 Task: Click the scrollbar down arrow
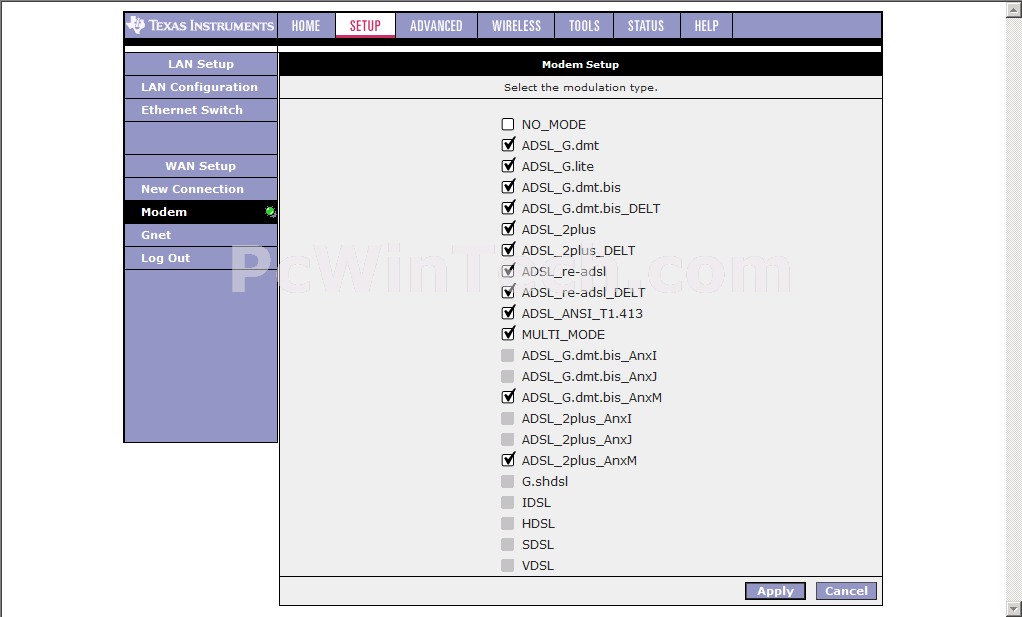point(1013,608)
